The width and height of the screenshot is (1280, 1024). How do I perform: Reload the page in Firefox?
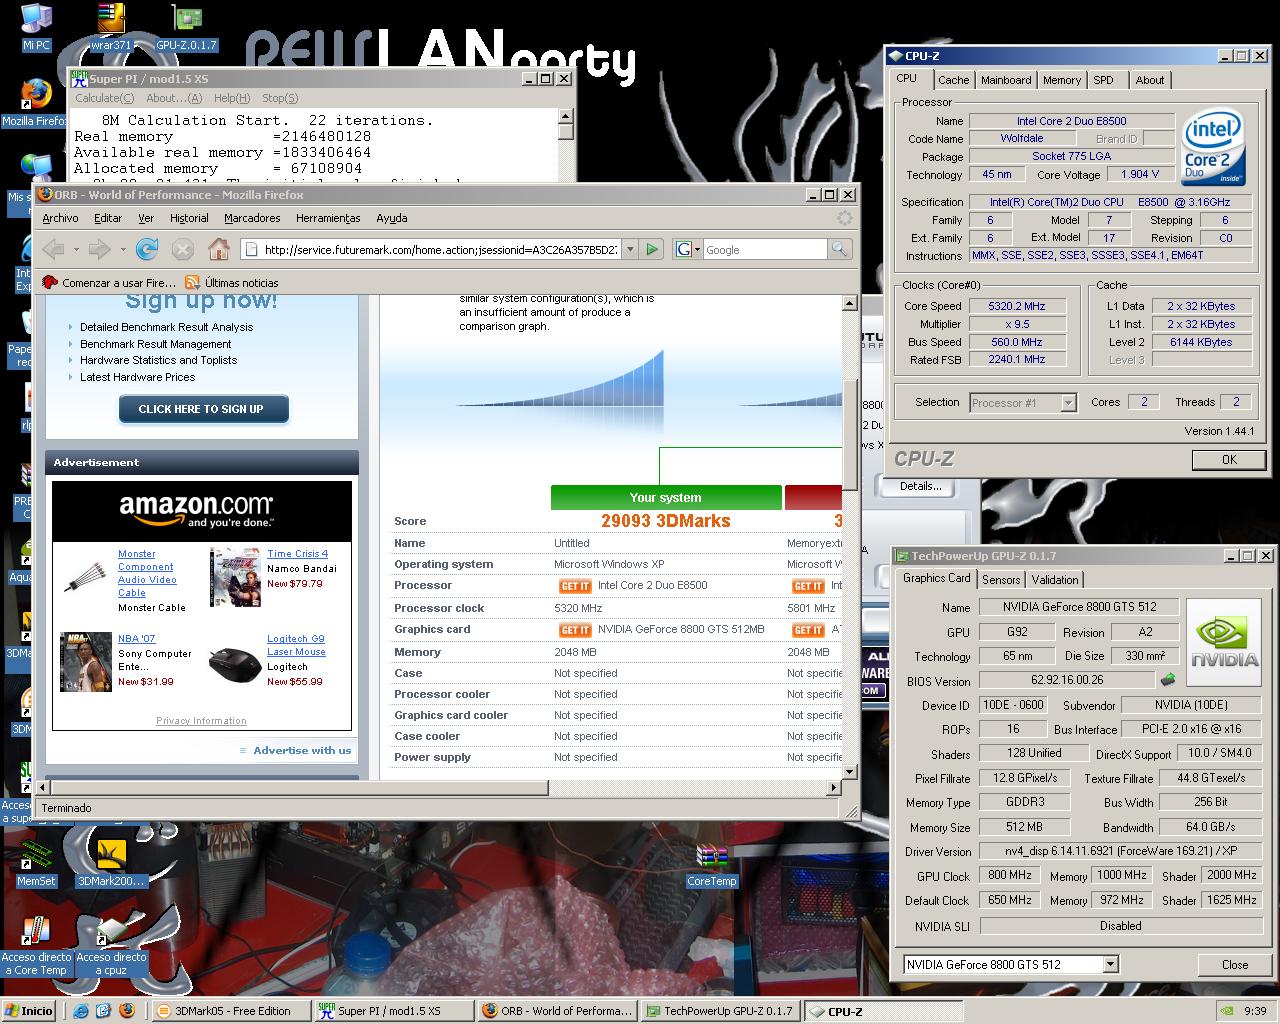pos(147,249)
